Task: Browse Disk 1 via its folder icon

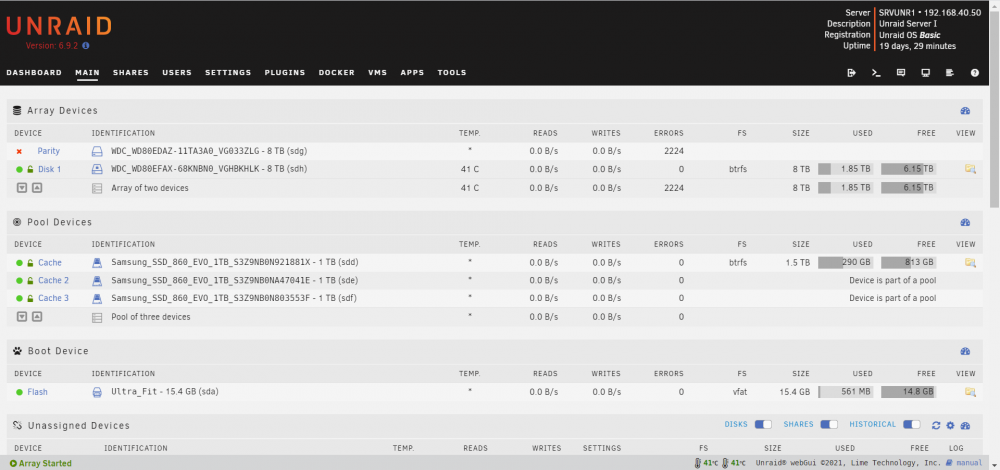Action: 971,169
